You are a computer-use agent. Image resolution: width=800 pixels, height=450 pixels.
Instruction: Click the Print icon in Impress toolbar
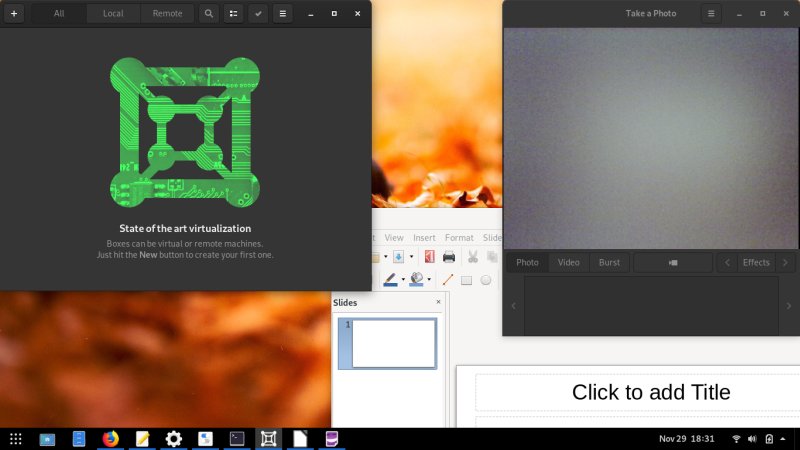pos(449,257)
